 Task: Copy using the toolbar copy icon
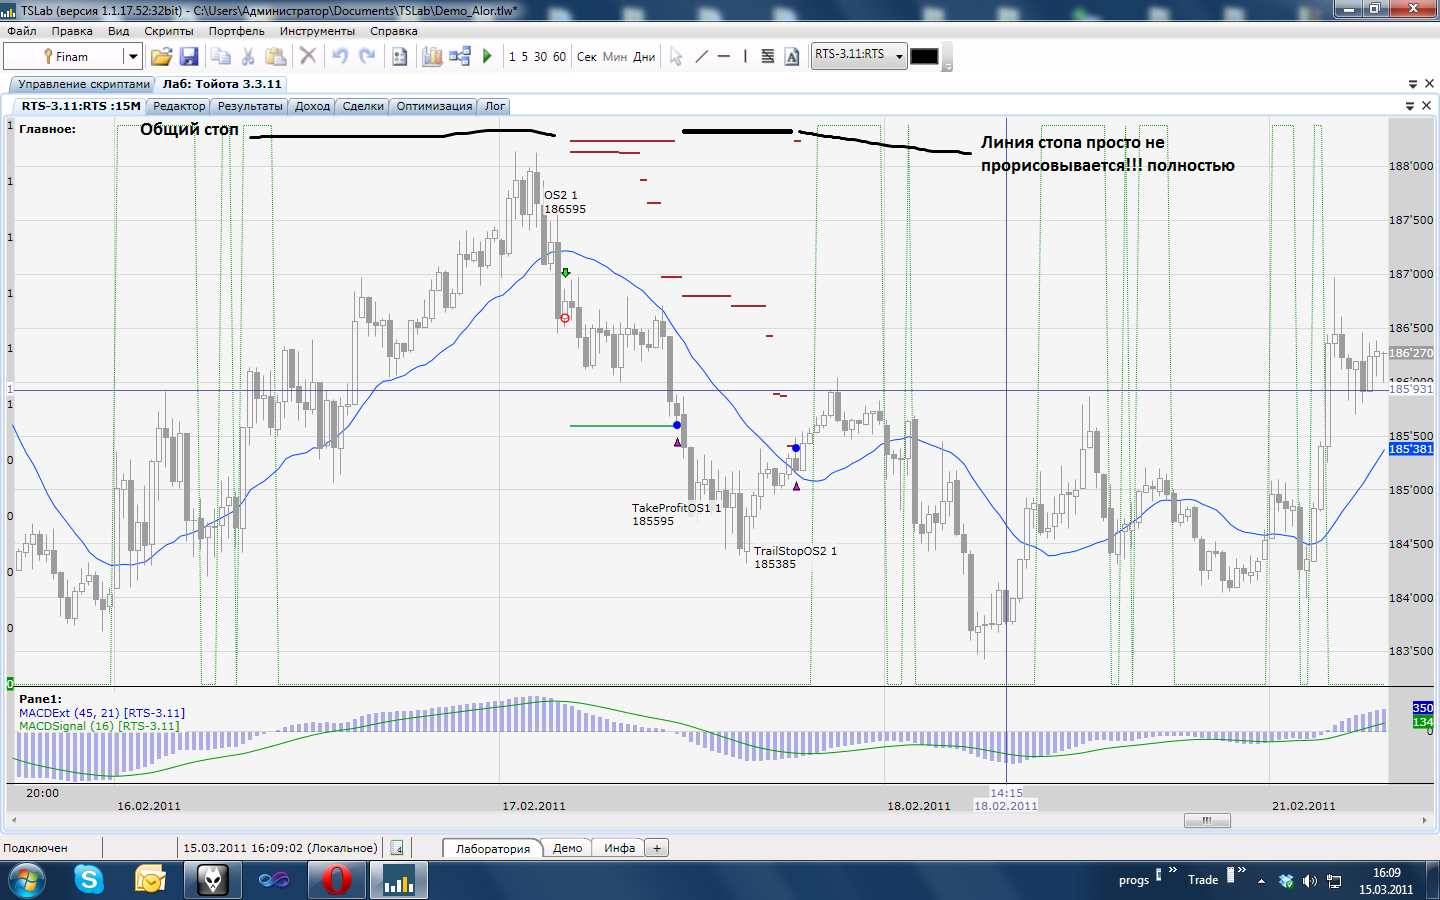click(220, 57)
